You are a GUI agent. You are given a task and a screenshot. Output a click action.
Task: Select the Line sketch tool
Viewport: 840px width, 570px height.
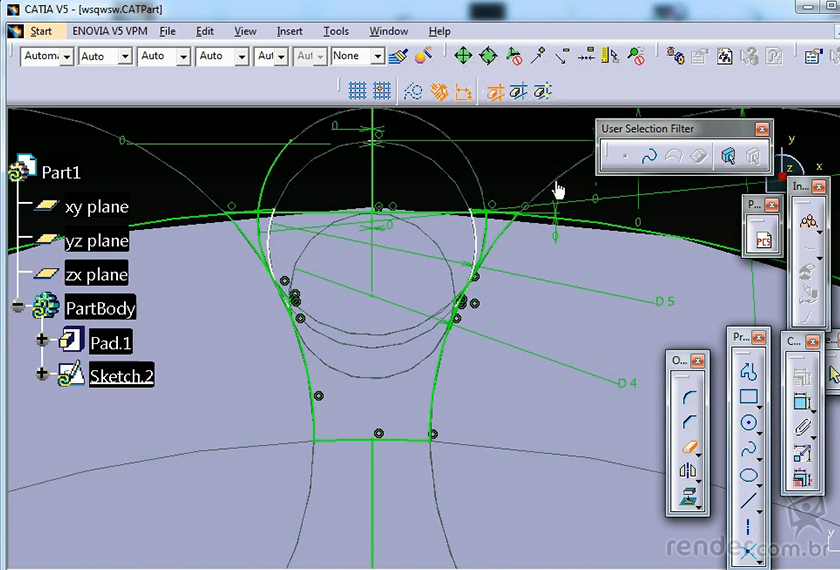click(x=748, y=501)
